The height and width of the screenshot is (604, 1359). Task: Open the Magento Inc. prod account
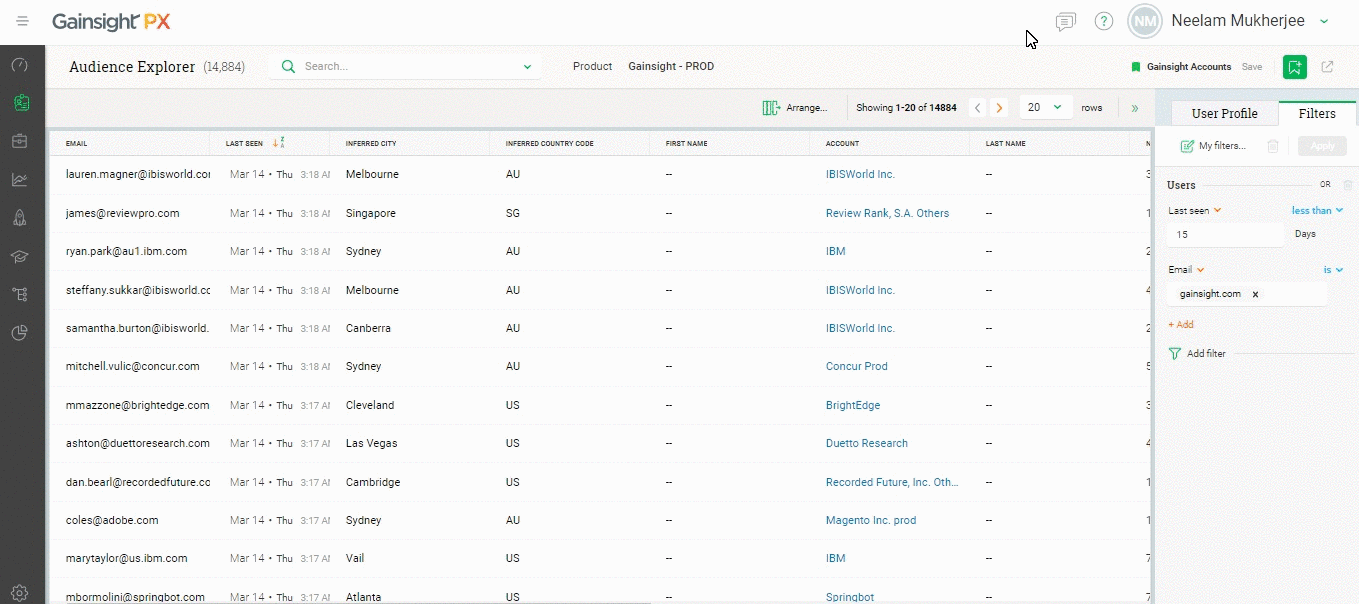(x=871, y=521)
